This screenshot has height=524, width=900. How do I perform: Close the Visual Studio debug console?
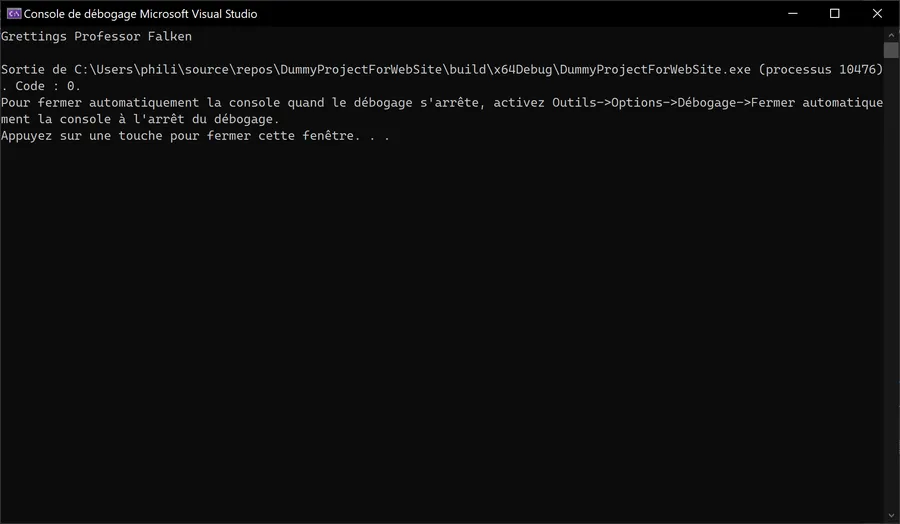(x=877, y=13)
